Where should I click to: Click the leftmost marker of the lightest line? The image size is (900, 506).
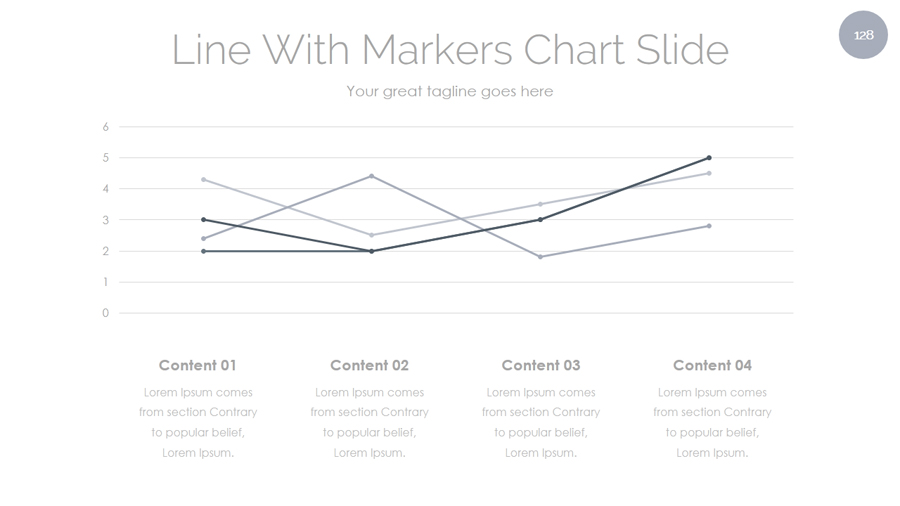coord(204,180)
